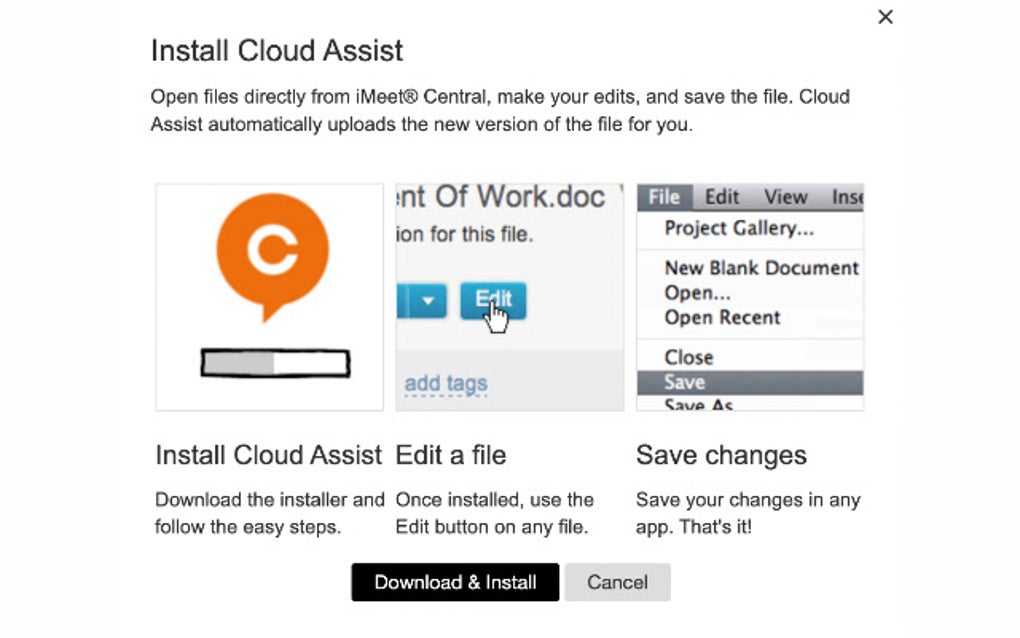
Task: Select the Statement Of Work.doc title
Action: 510,197
